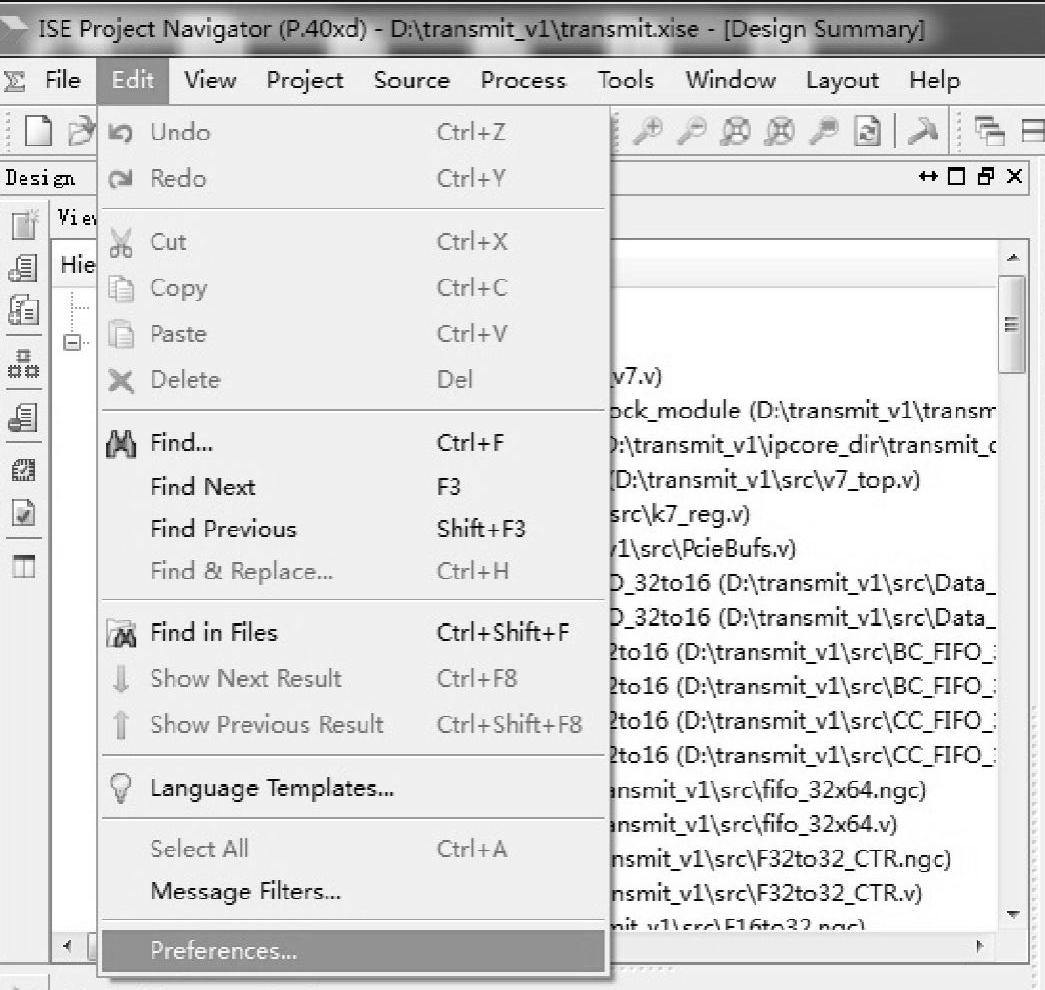Click the hierarchy blocks sidebar icon

[23, 364]
